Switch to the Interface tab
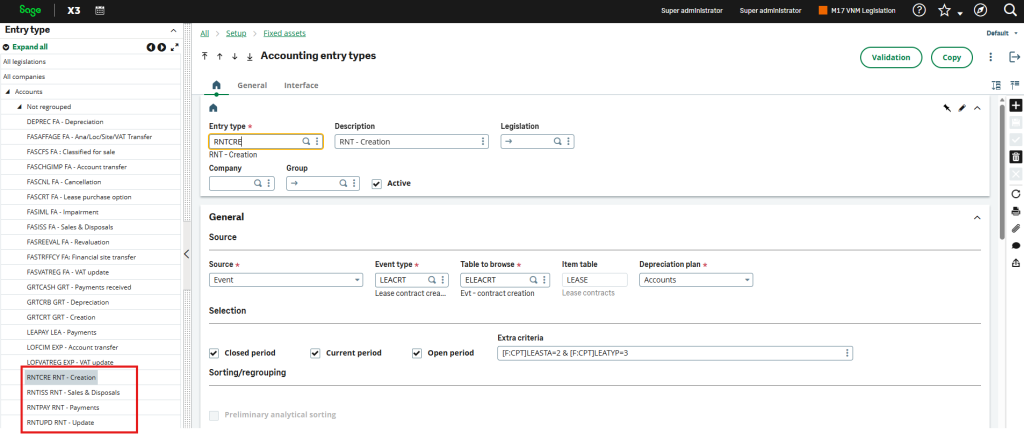Screen dimensions: 1024x434 tap(301, 86)
